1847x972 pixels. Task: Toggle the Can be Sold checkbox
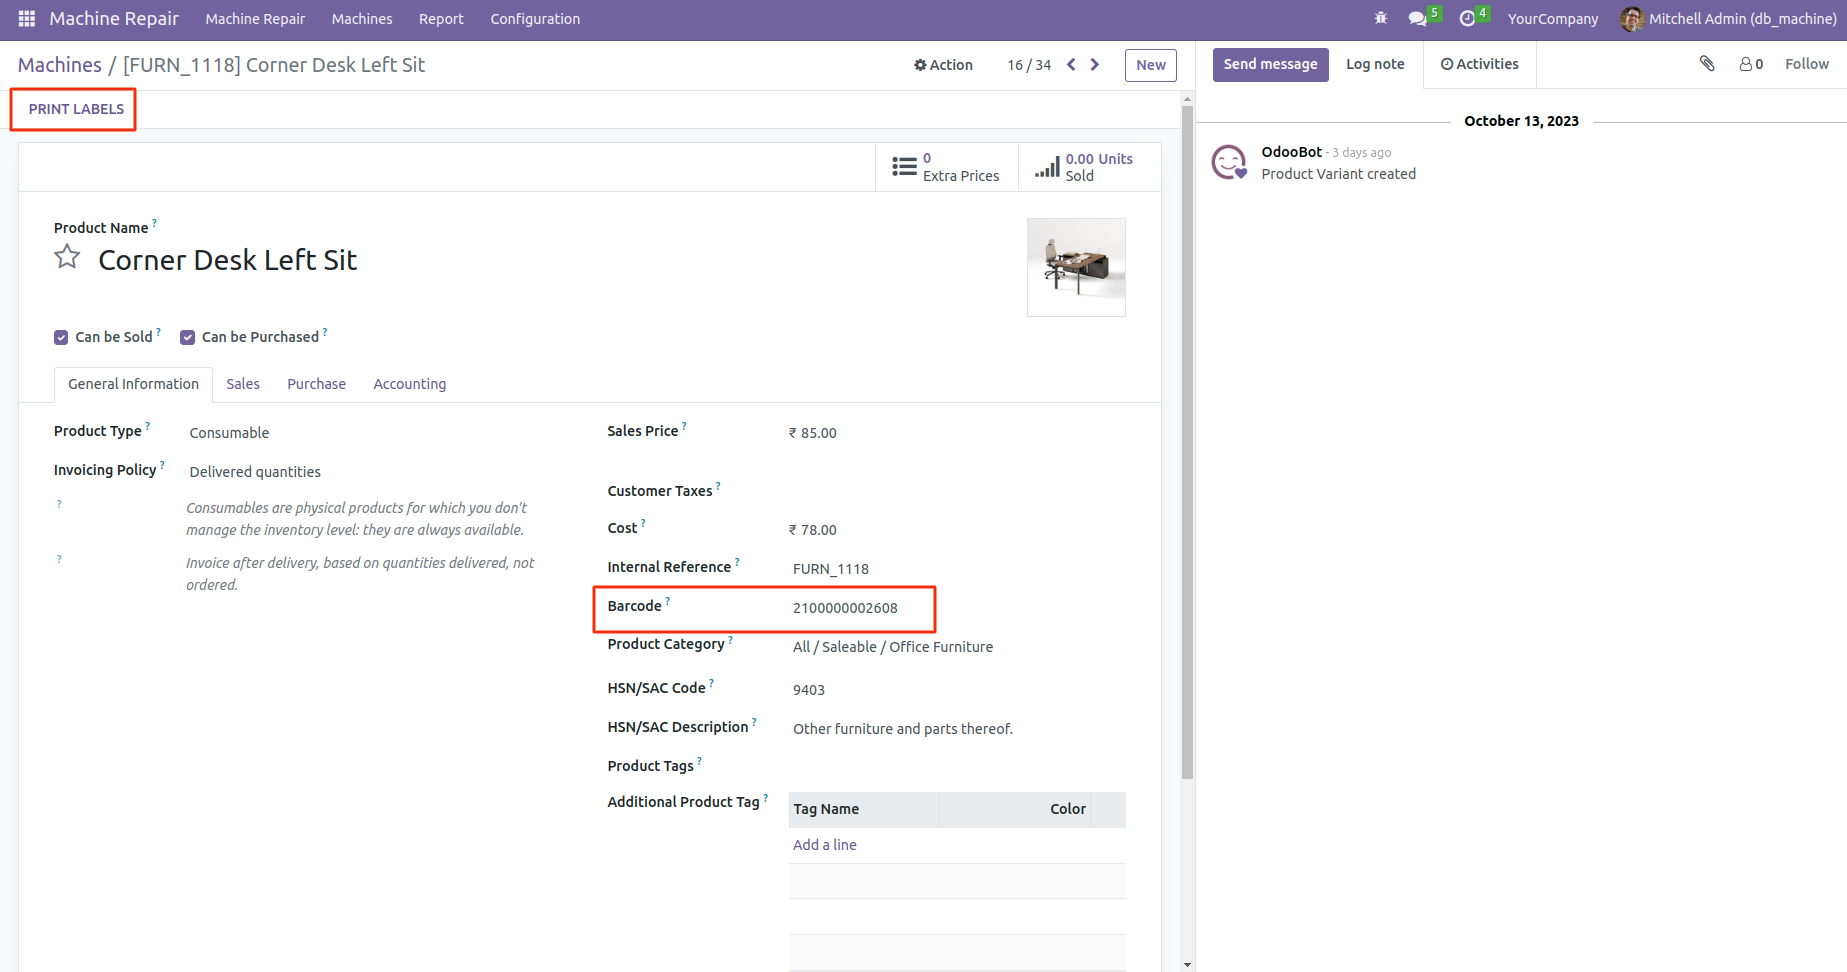(x=61, y=338)
